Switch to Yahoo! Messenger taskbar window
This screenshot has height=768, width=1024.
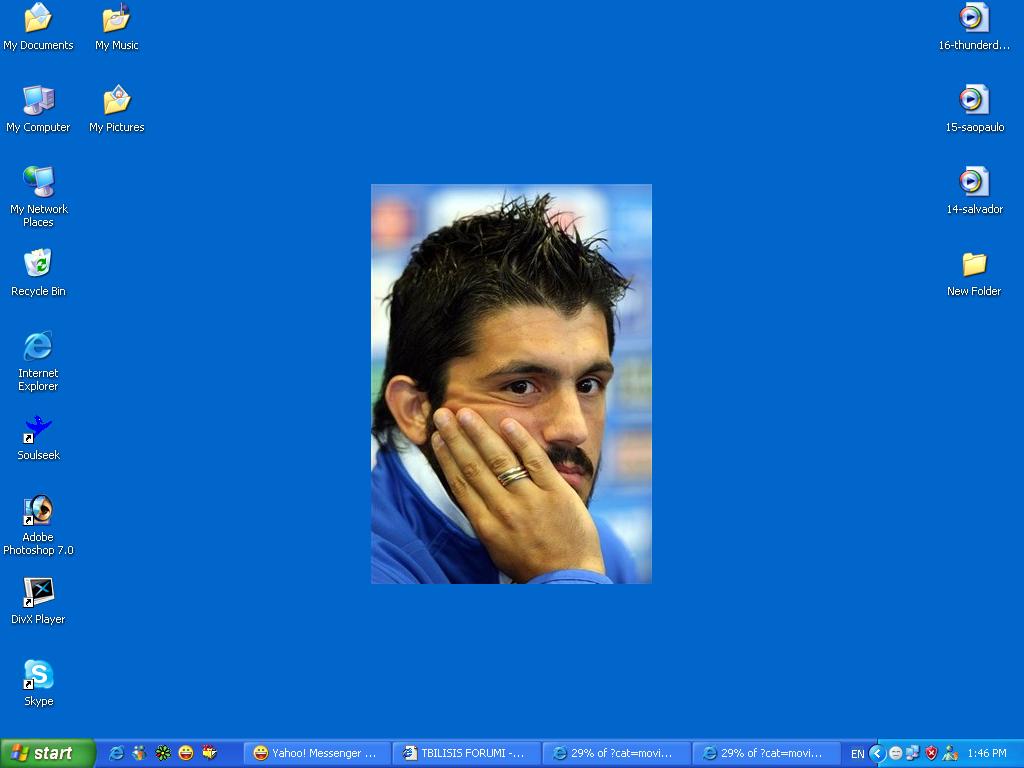[x=316, y=753]
